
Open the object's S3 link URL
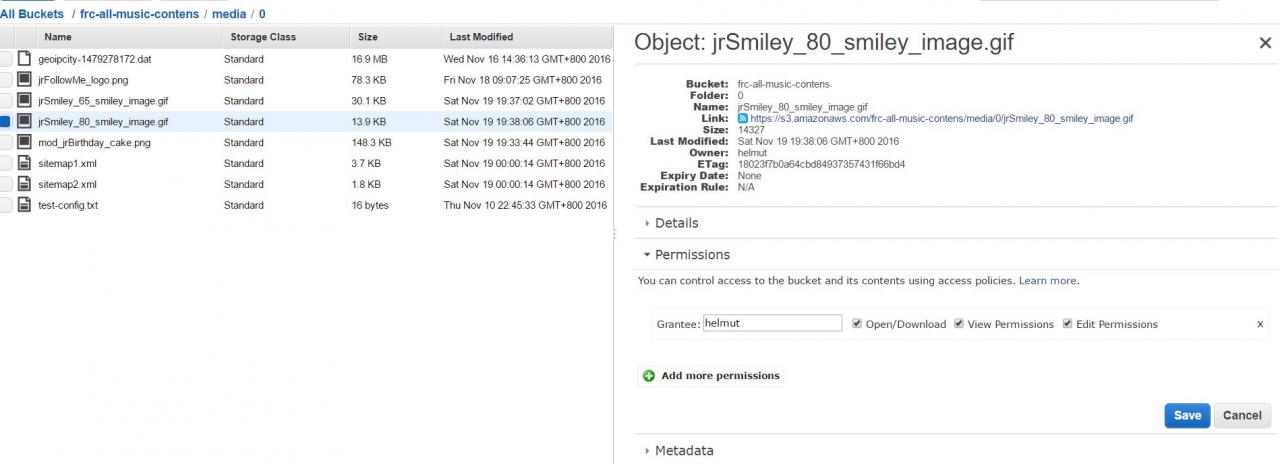click(941, 118)
